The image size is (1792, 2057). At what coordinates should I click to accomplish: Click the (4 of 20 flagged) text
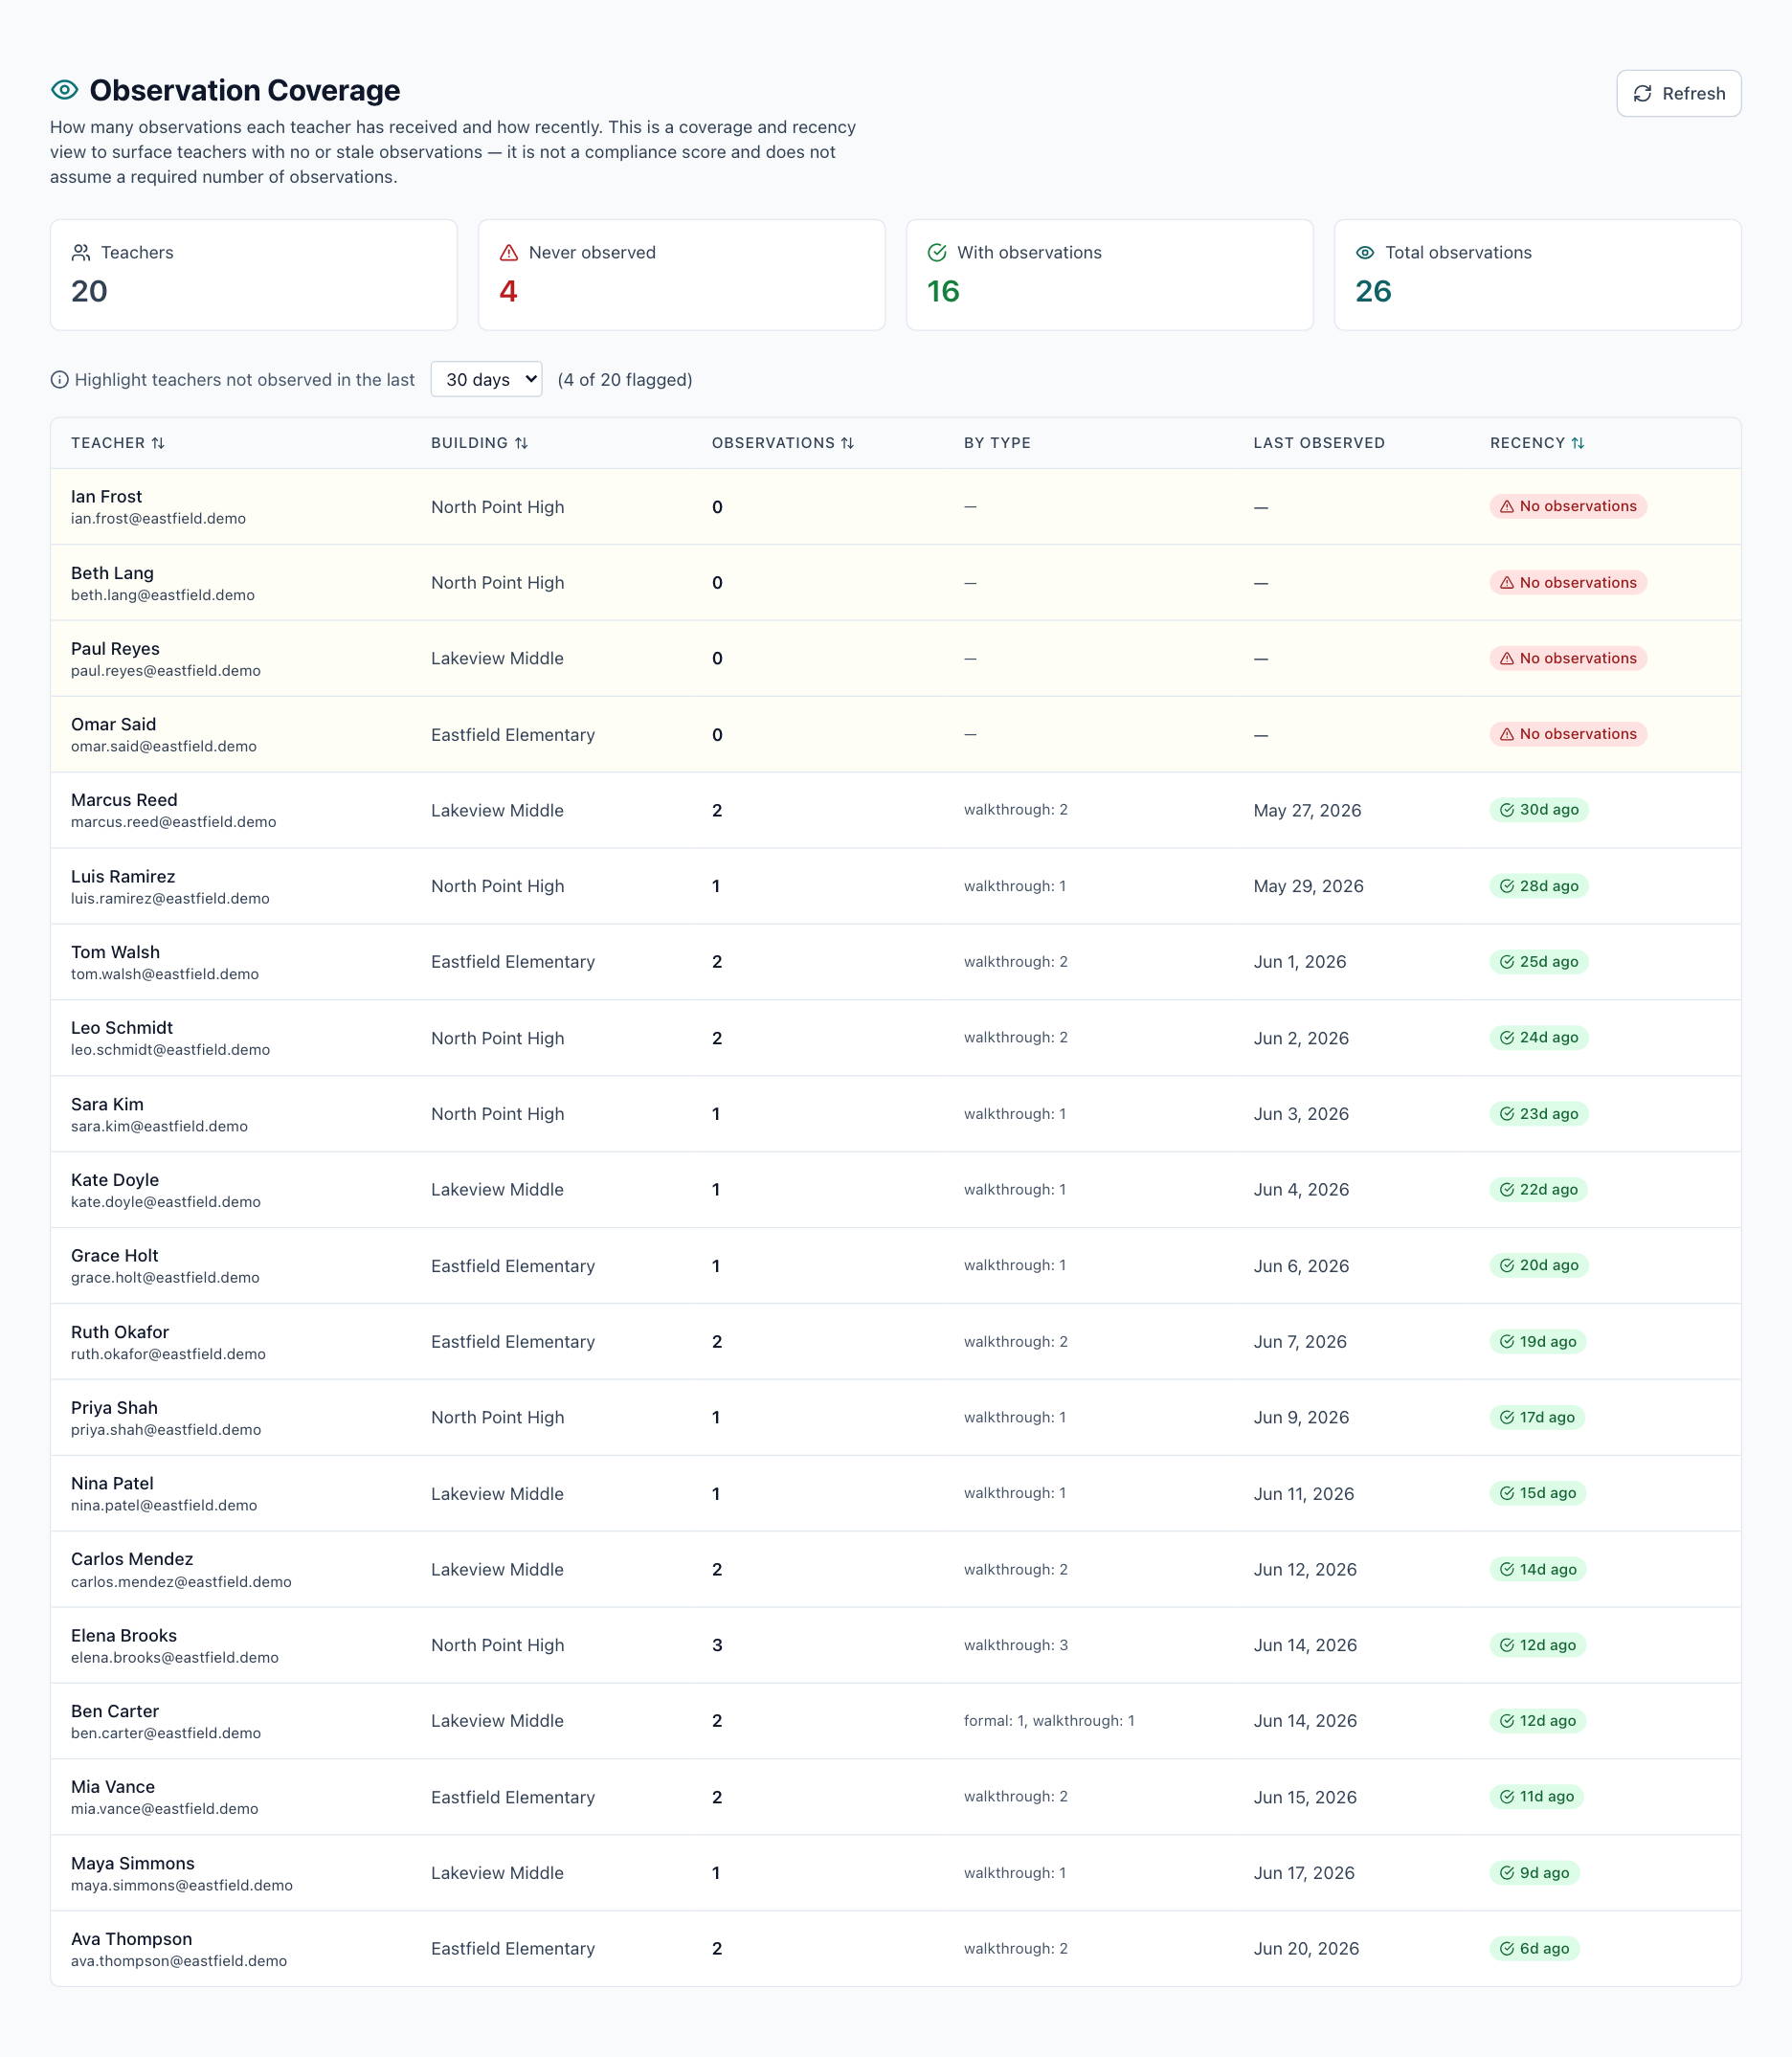[625, 380]
